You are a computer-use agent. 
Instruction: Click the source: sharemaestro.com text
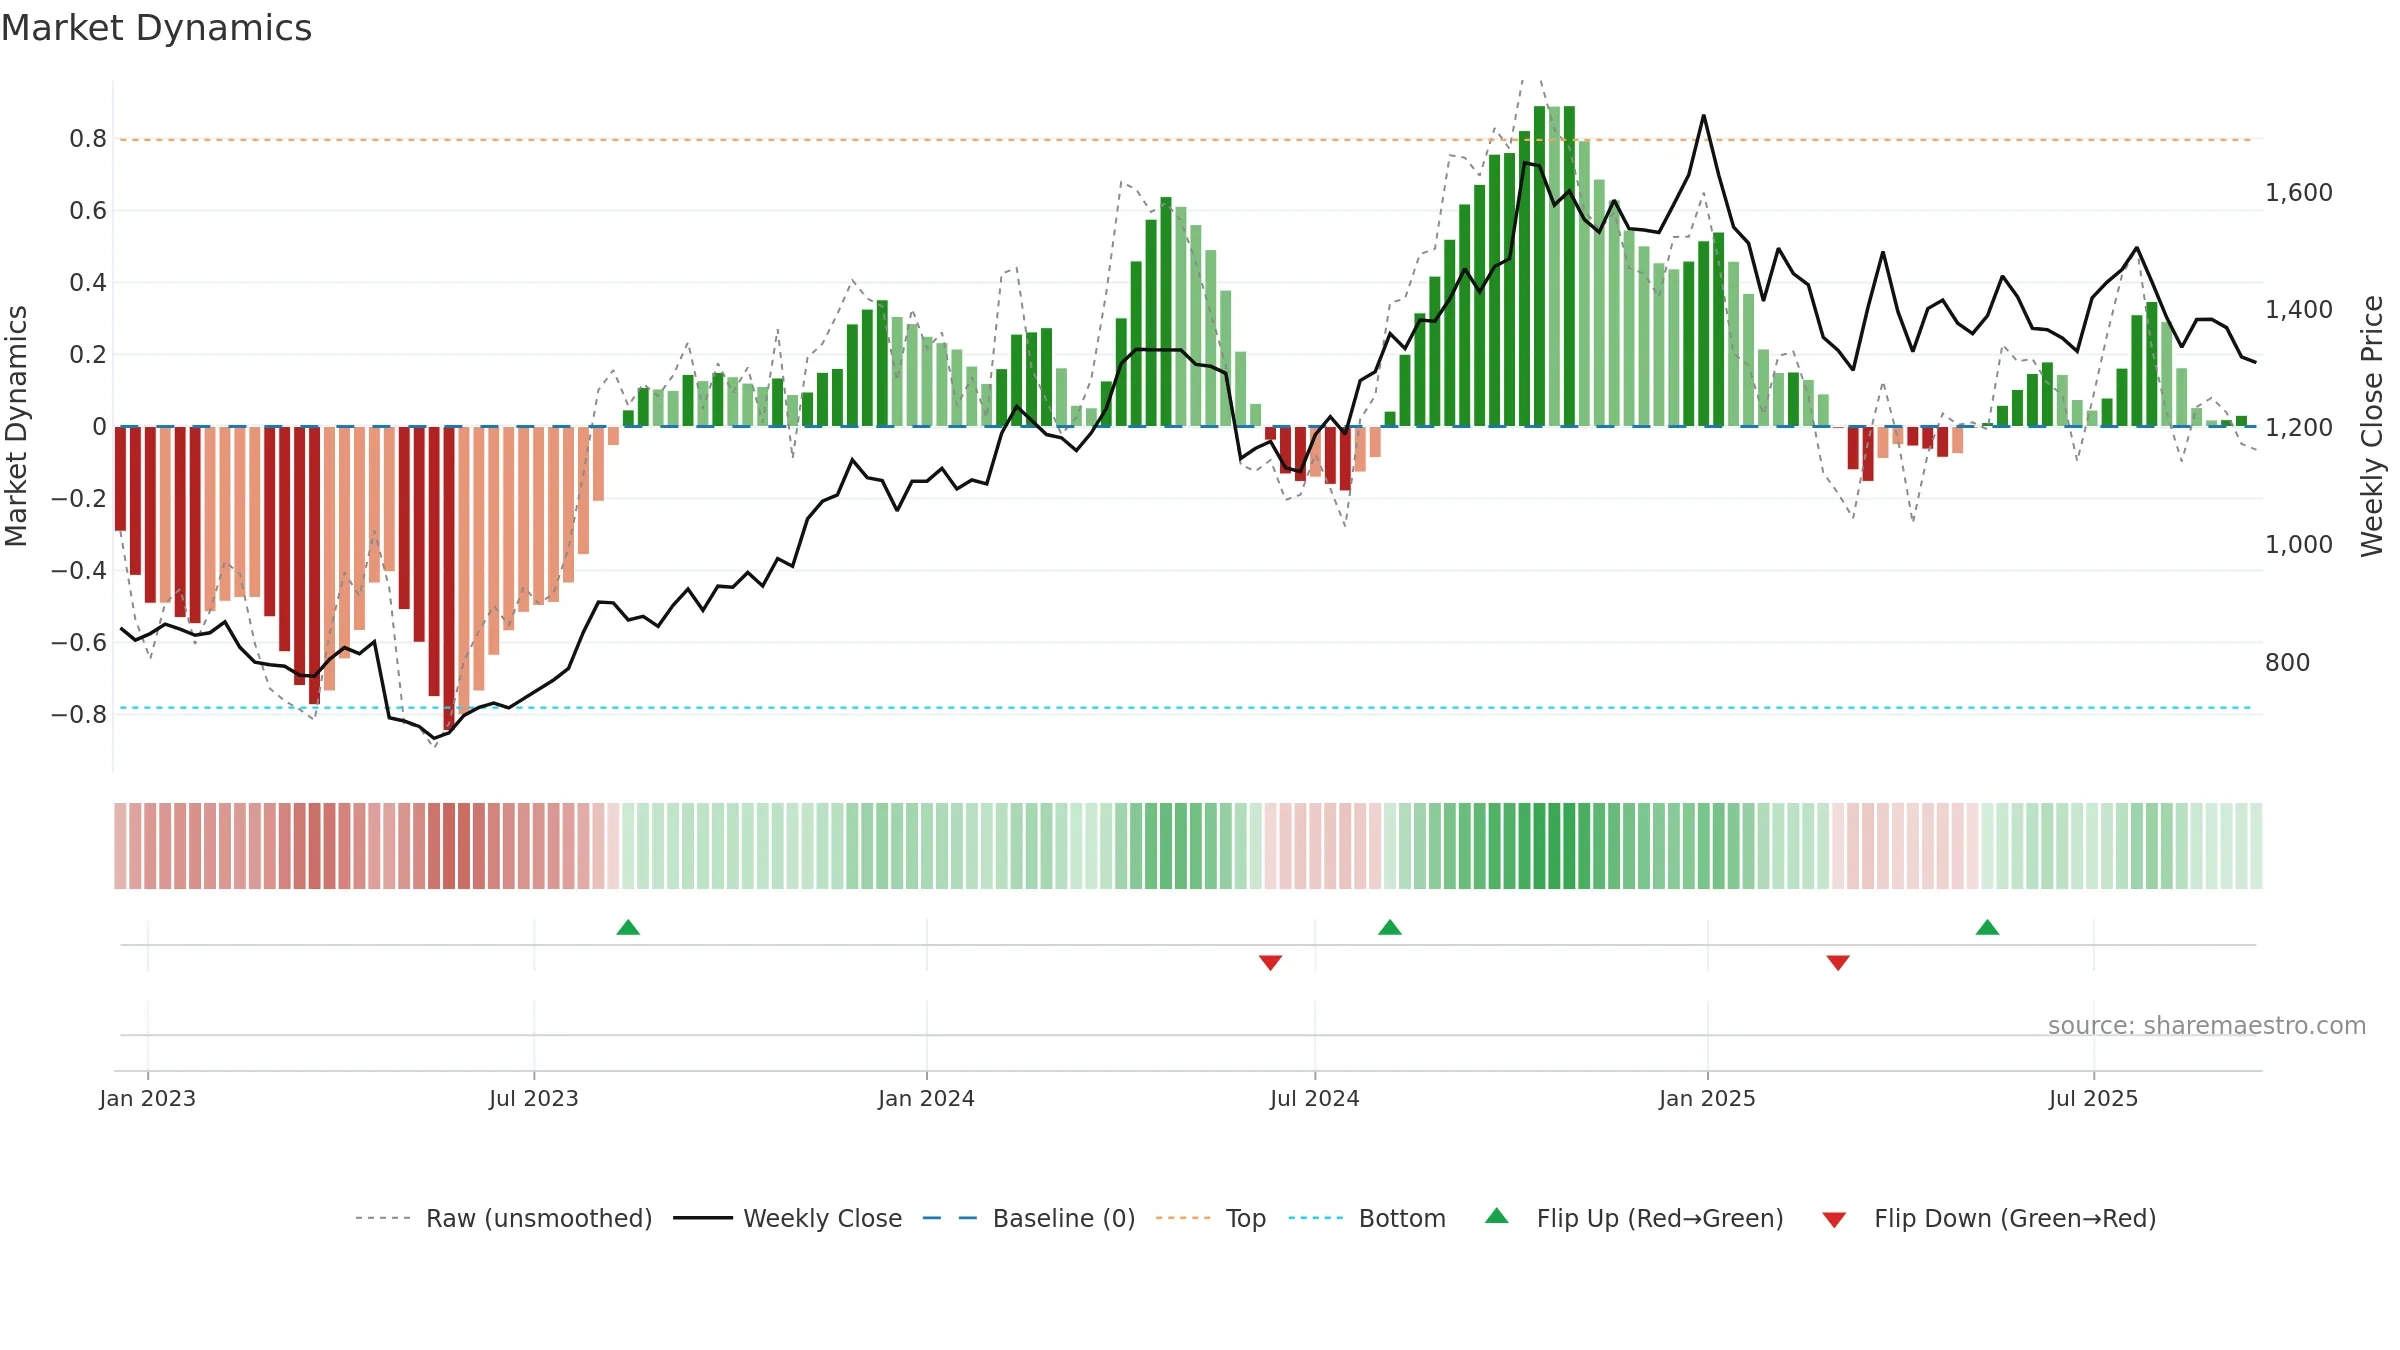coord(2207,1025)
